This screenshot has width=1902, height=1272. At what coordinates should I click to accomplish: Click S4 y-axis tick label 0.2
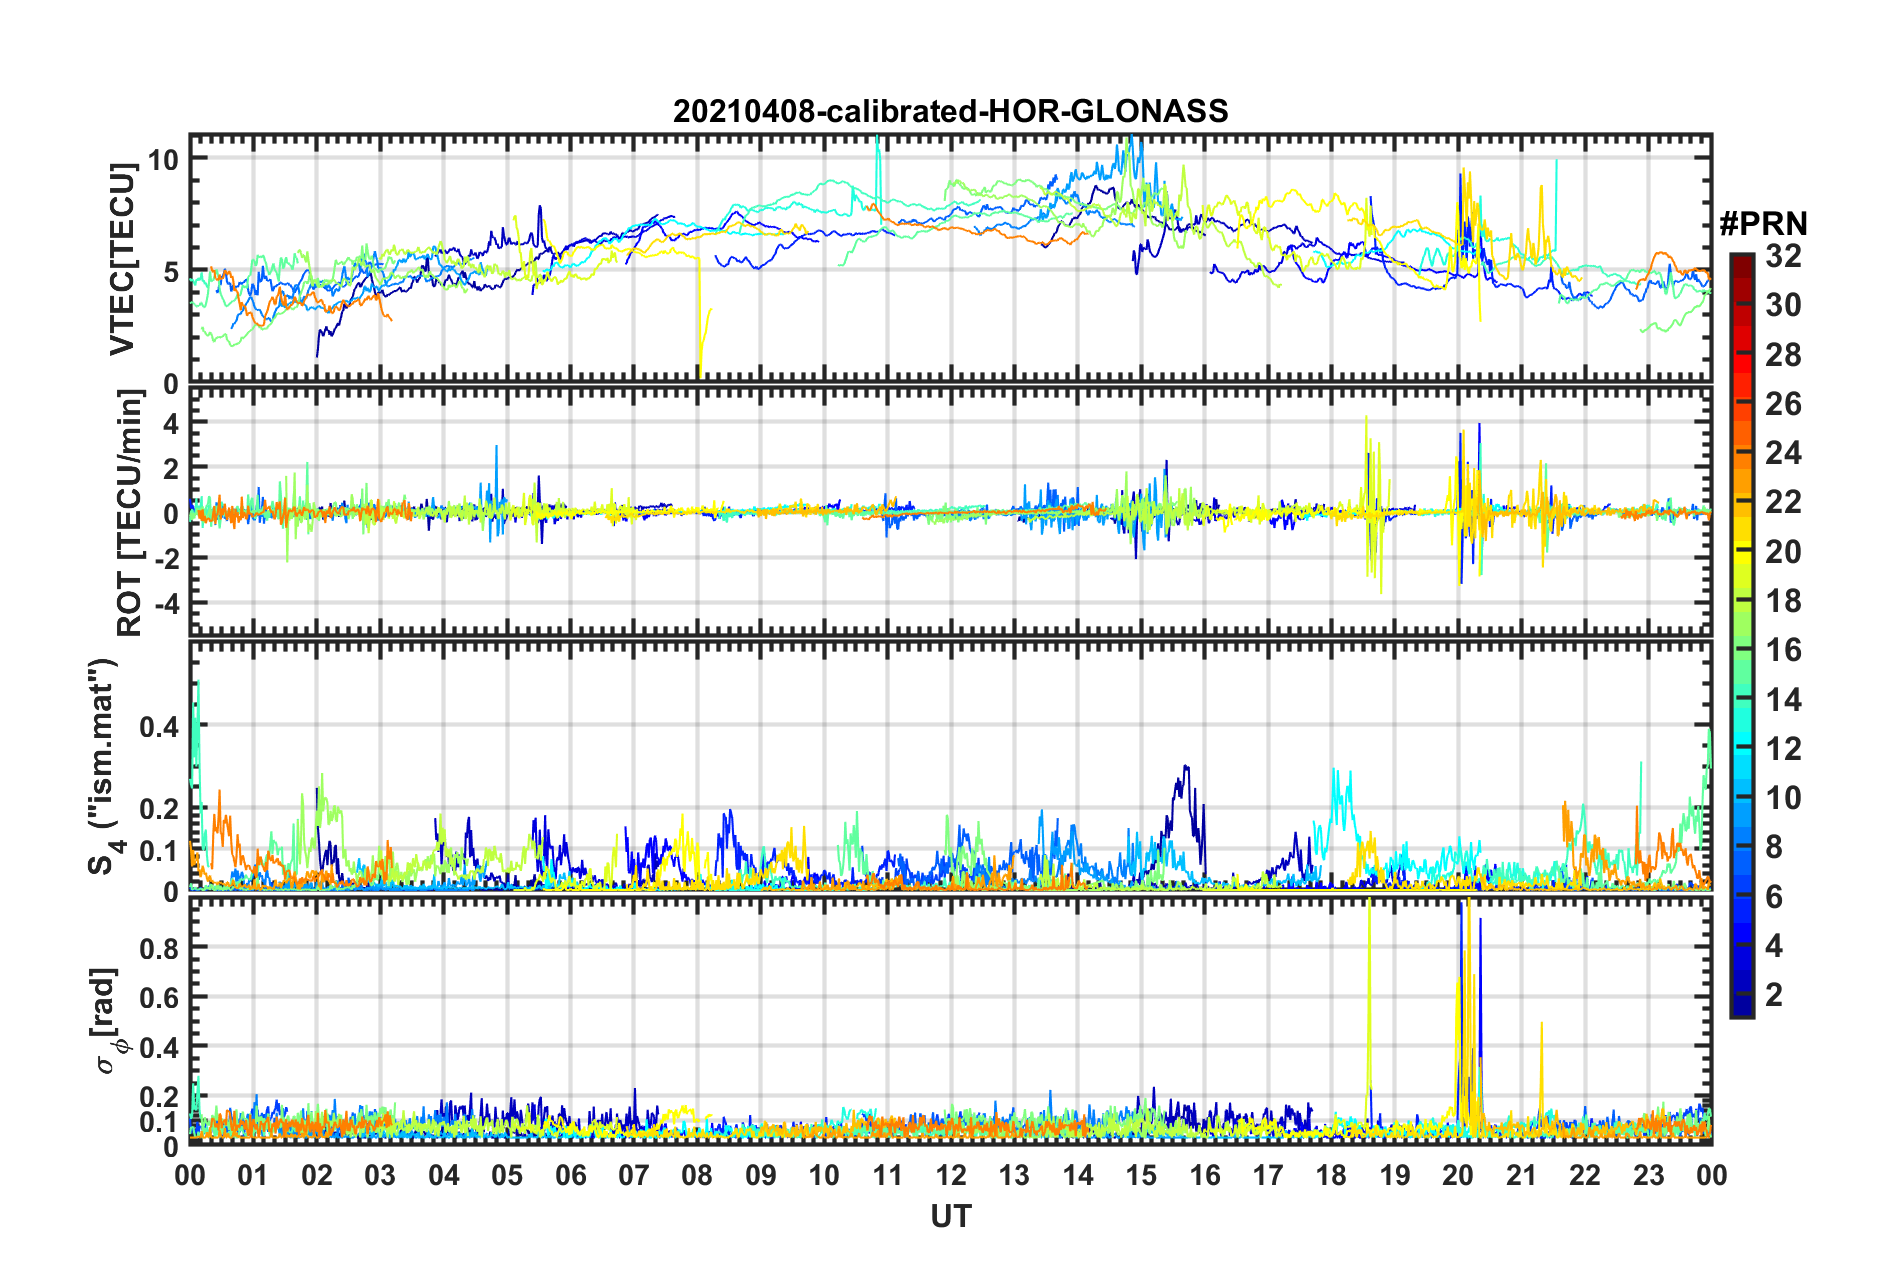pos(160,809)
